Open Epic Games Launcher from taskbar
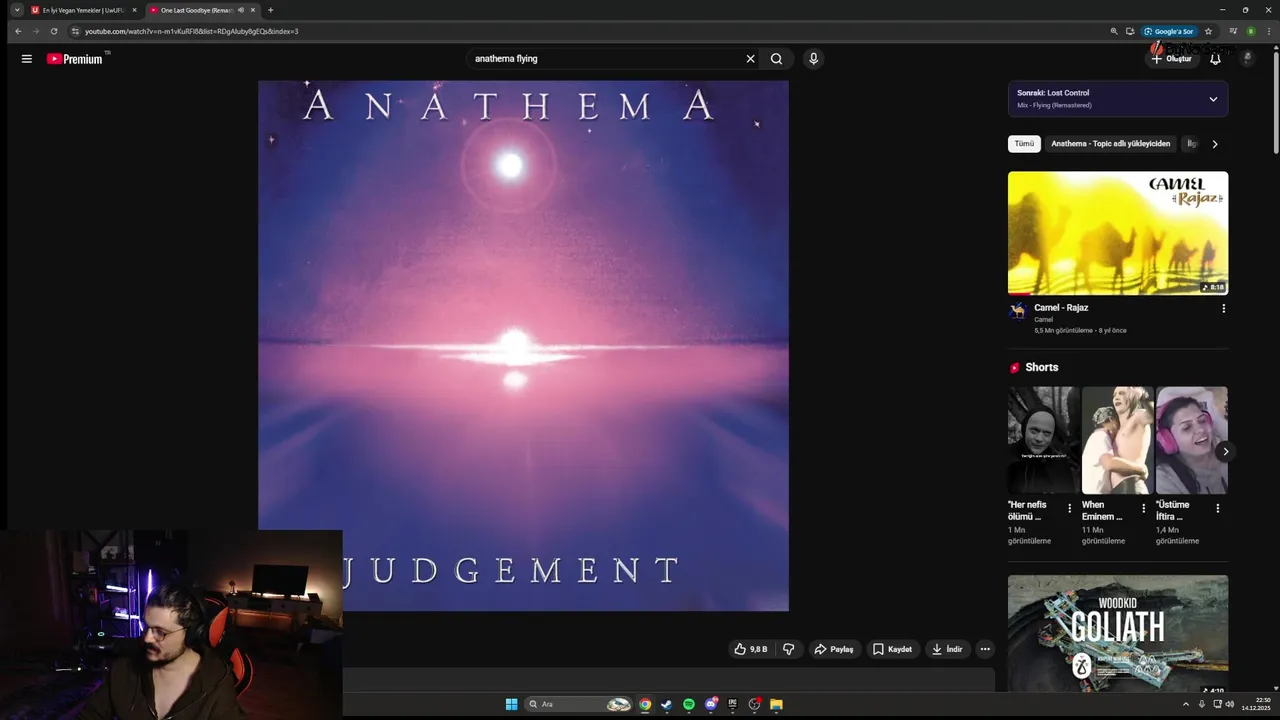1280x720 pixels. [x=732, y=704]
